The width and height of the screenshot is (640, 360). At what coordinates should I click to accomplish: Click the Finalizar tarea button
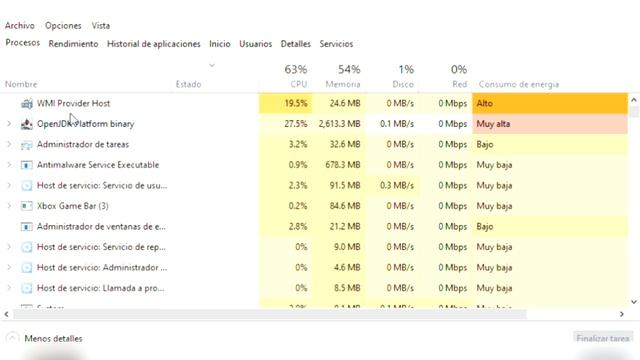pos(602,338)
